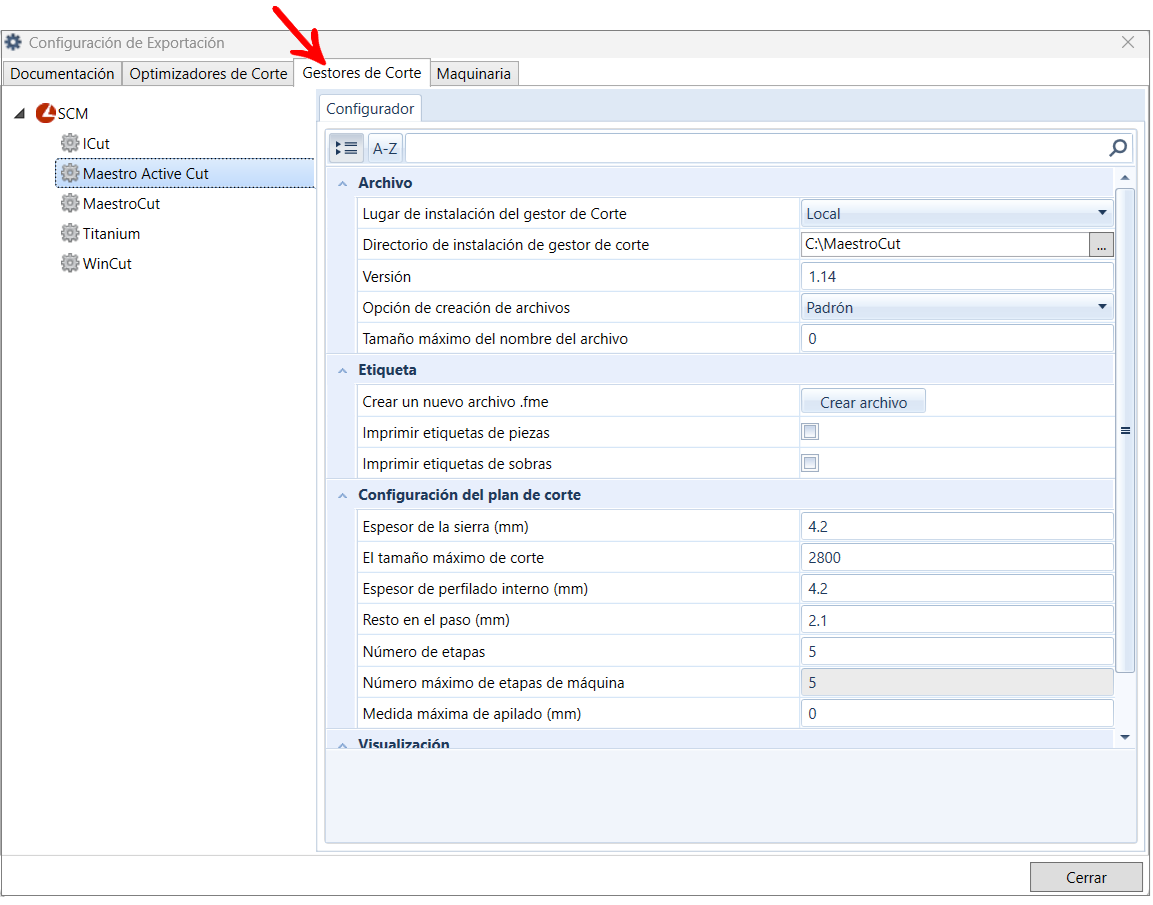Select the SCM root node label

pyautogui.click(x=73, y=114)
